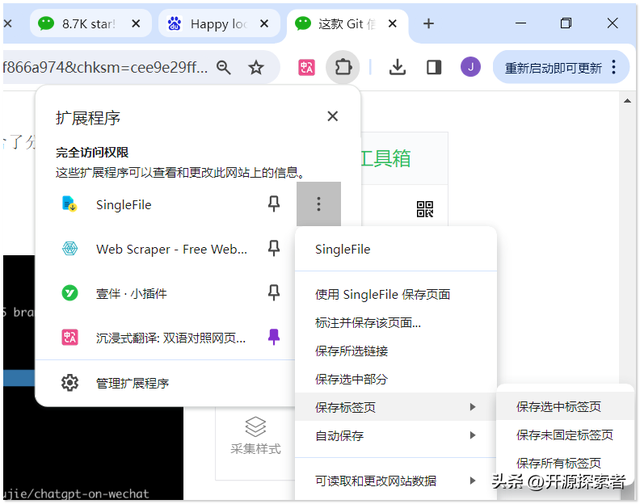The width and height of the screenshot is (640, 504).
Task: Close the 这款 Git tab
Action: click(x=392, y=24)
